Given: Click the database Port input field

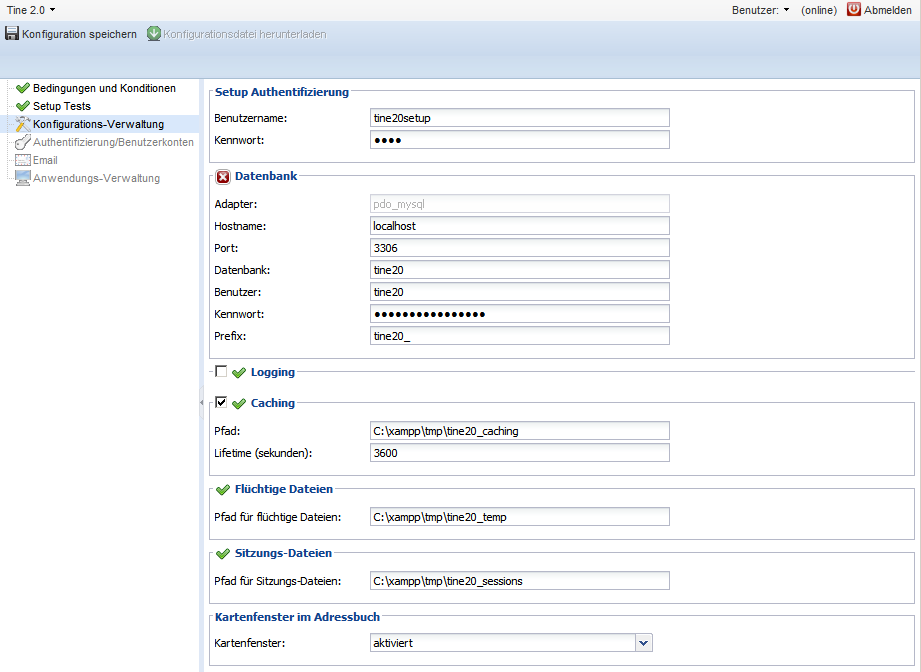Looking at the screenshot, I should (x=519, y=248).
